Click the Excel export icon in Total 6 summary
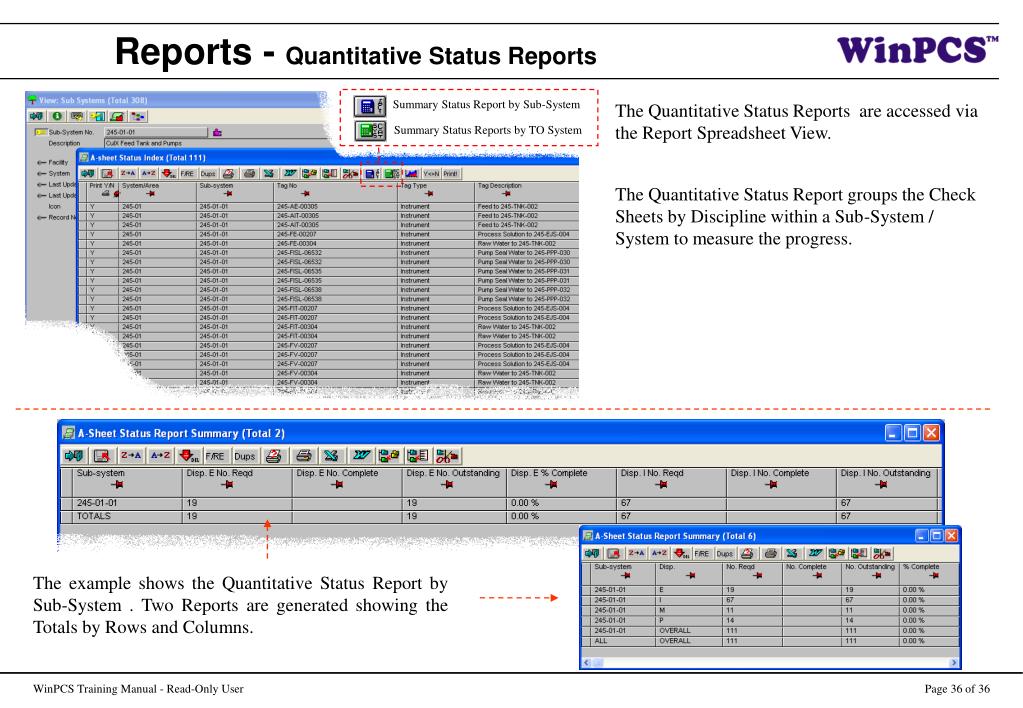 tap(791, 553)
